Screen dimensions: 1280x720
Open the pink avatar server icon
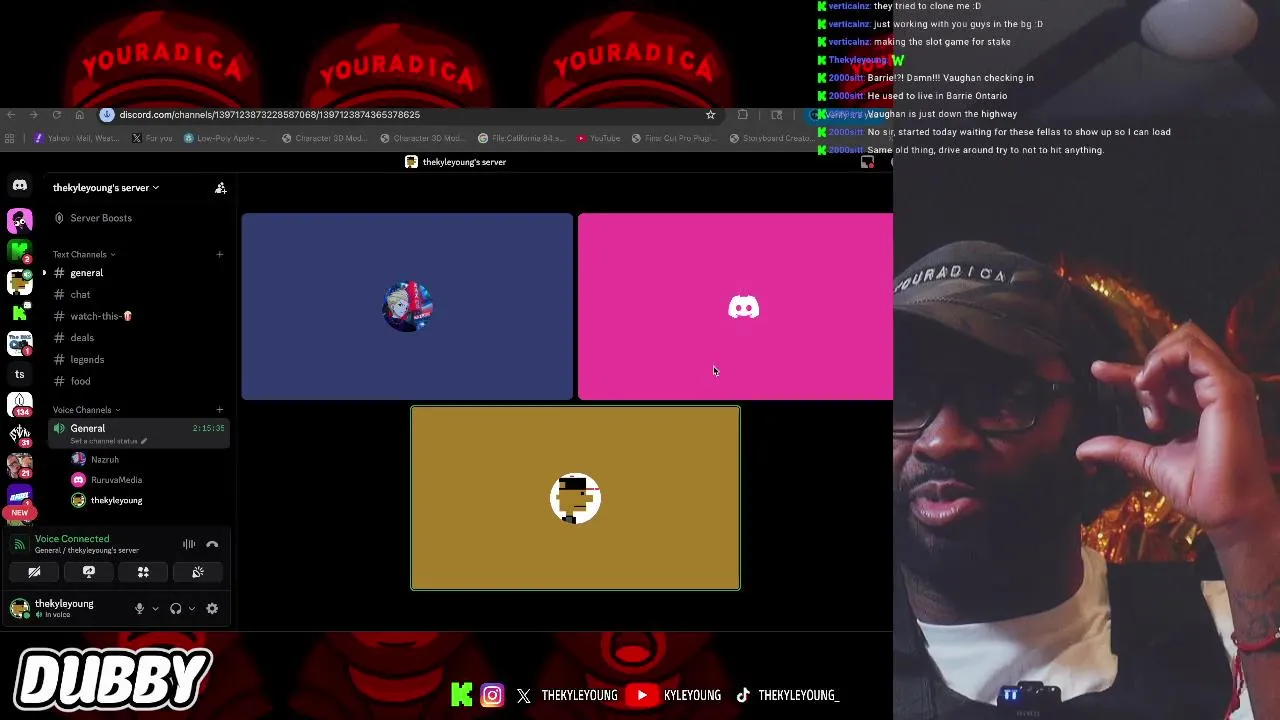pos(20,220)
